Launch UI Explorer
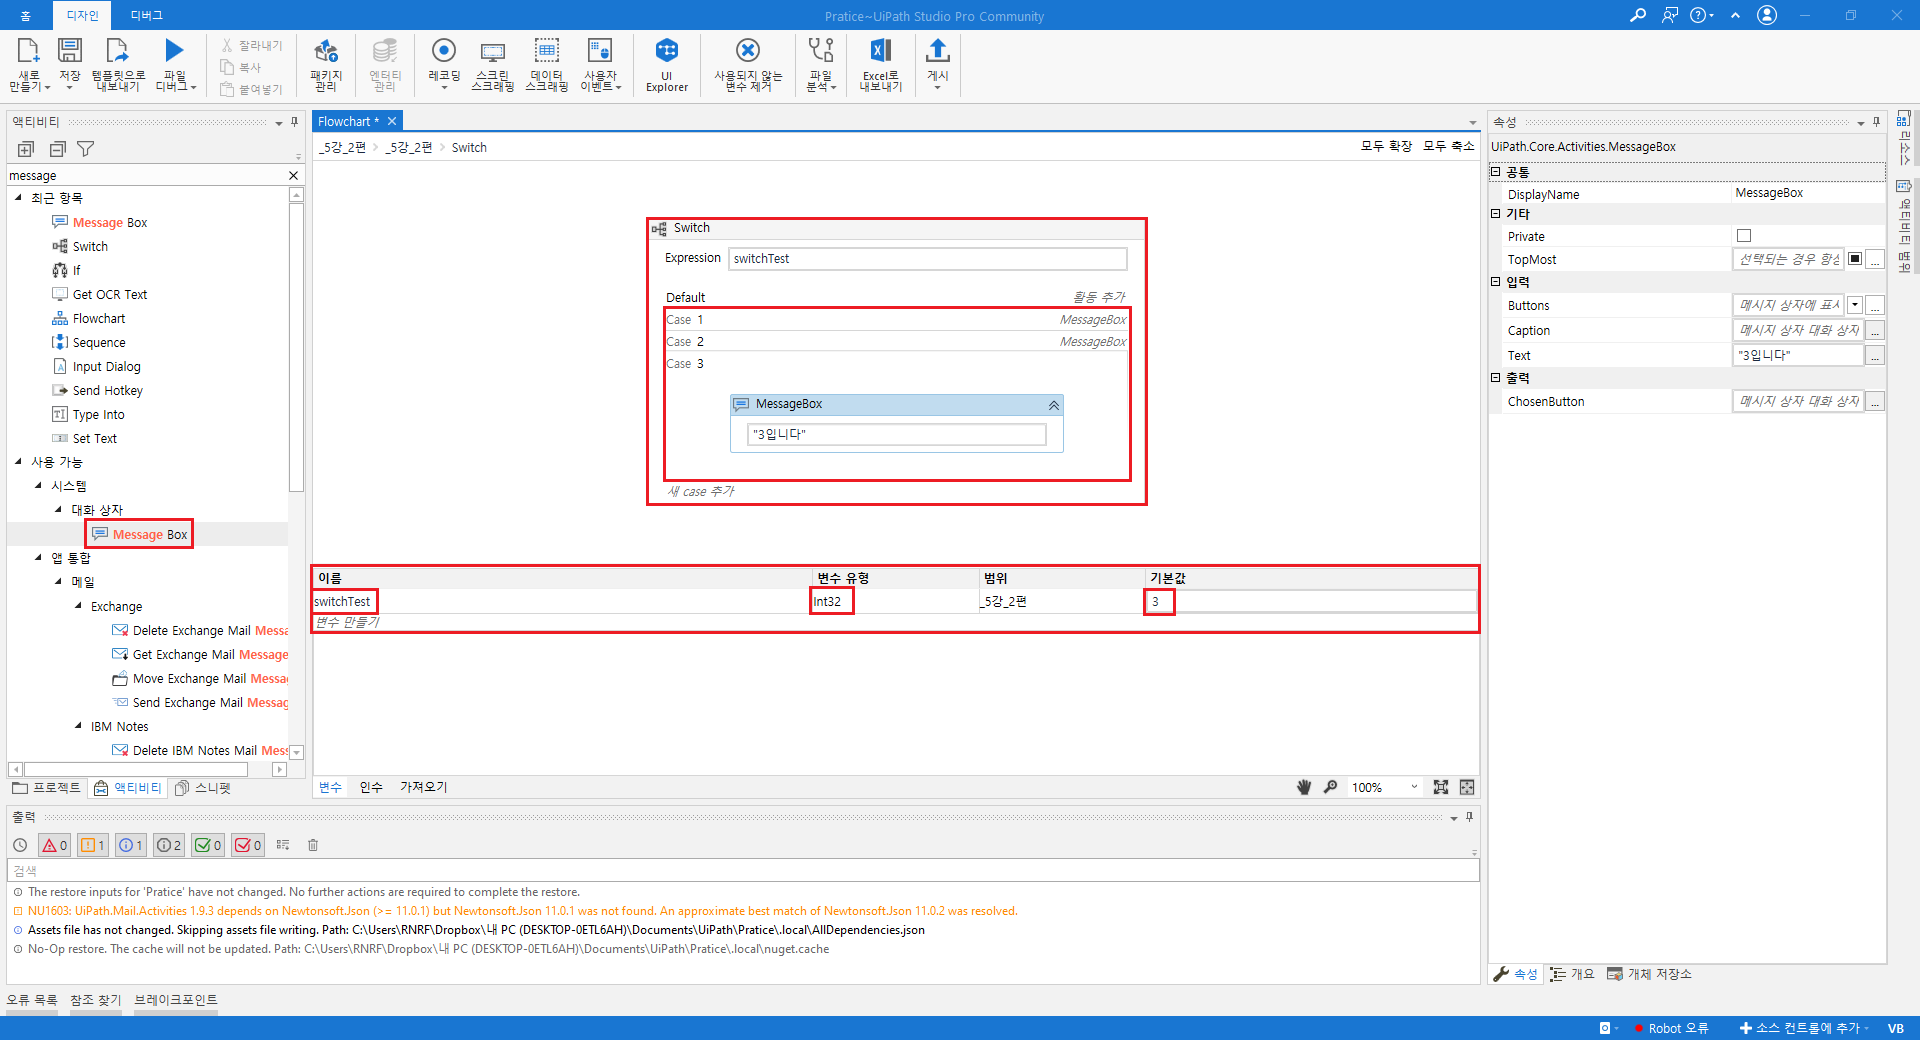1920x1040 pixels. [x=667, y=64]
